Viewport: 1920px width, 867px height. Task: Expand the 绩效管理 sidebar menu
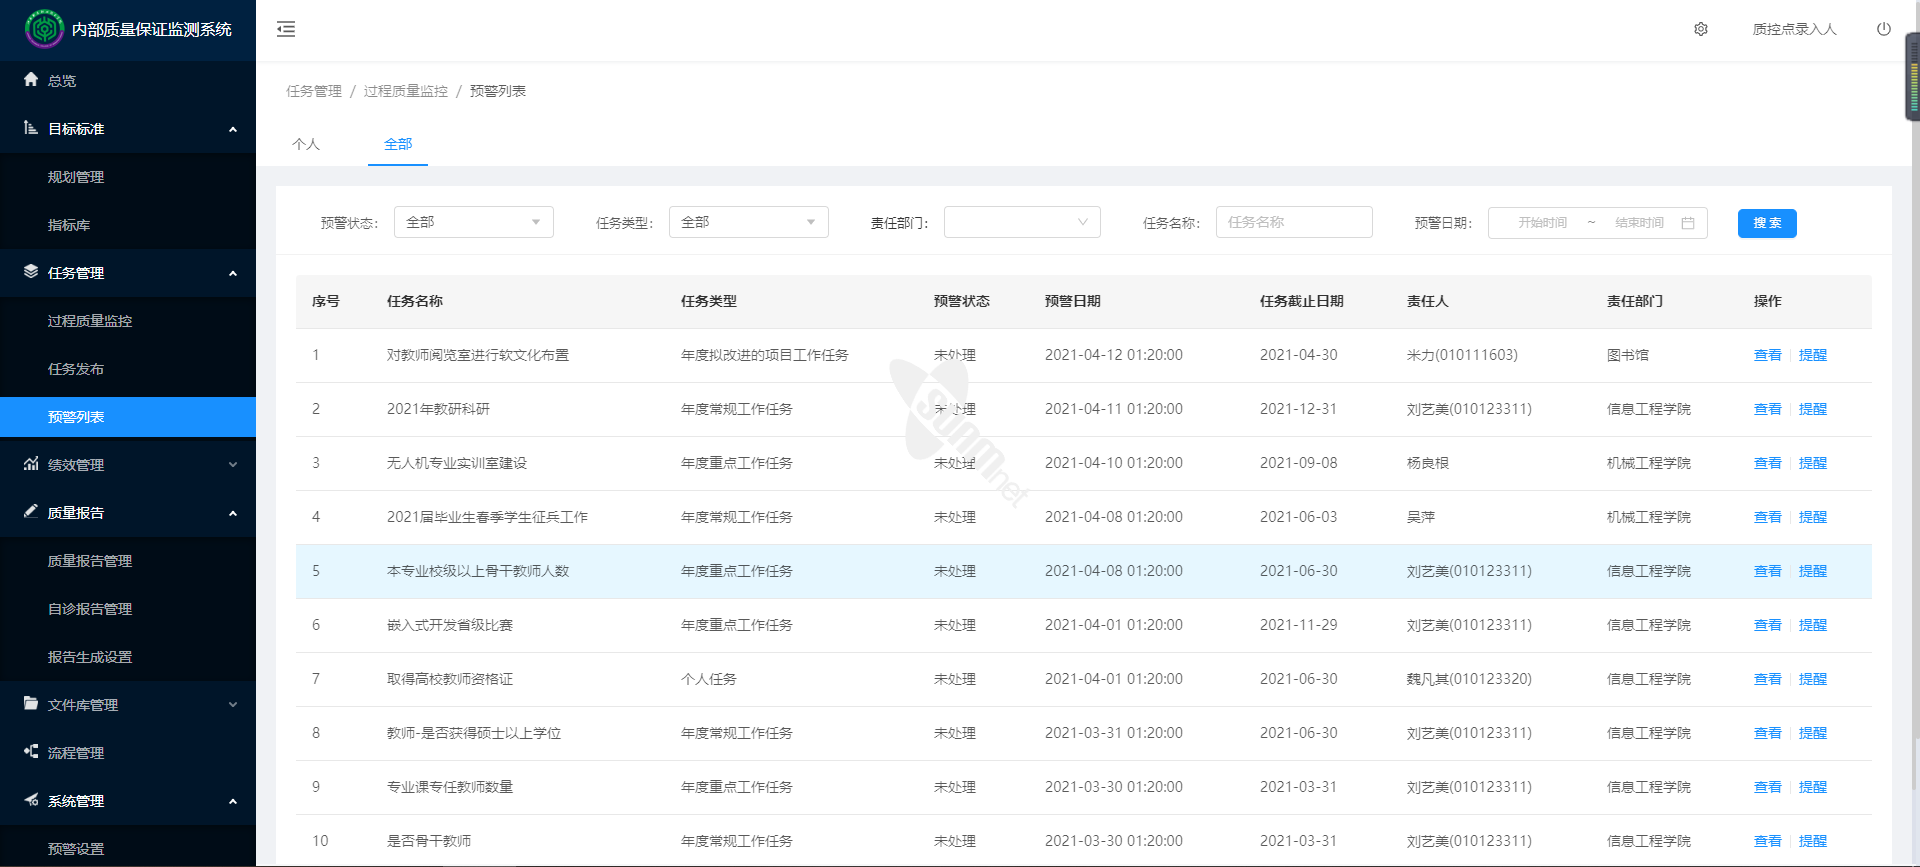(128, 465)
